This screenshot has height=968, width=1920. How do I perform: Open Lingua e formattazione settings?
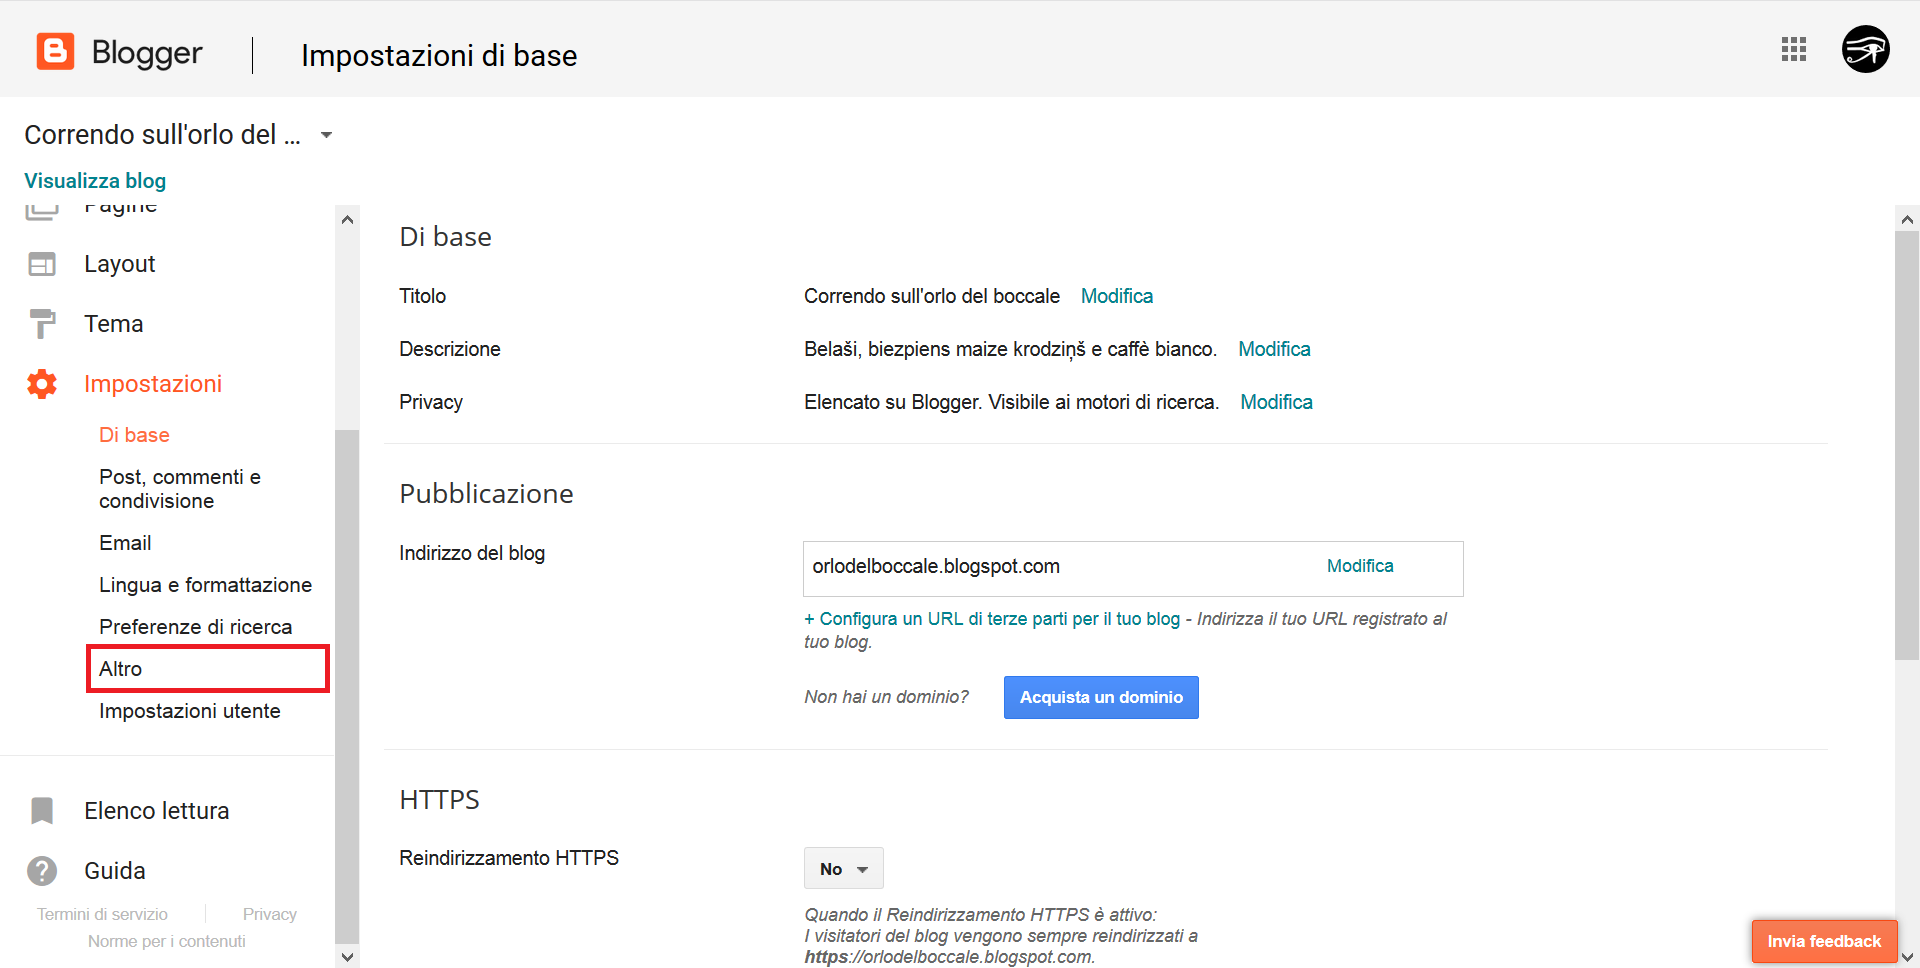click(205, 585)
